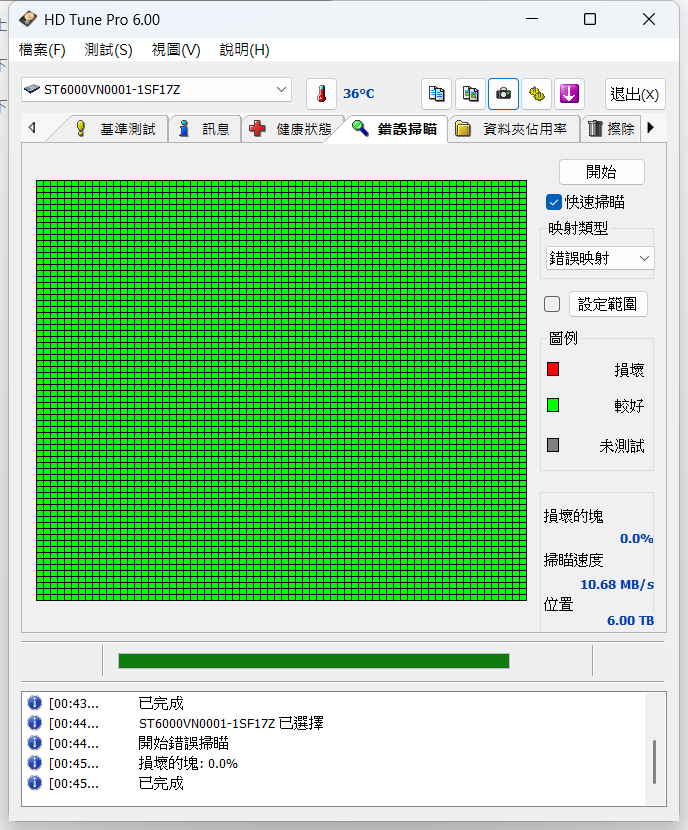Click the 退出(X) exit button
The height and width of the screenshot is (830, 688).
click(635, 94)
